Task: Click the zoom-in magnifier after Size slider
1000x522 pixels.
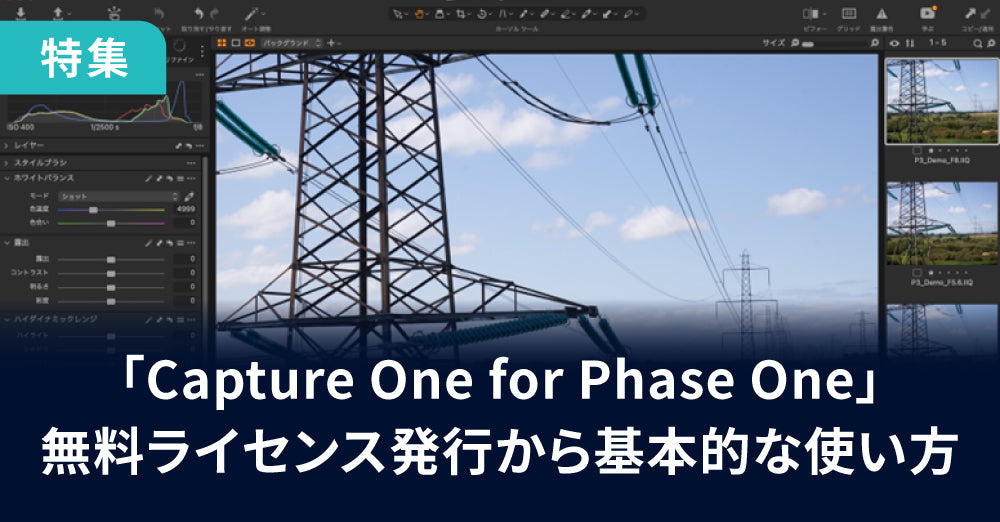Action: pyautogui.click(x=875, y=43)
